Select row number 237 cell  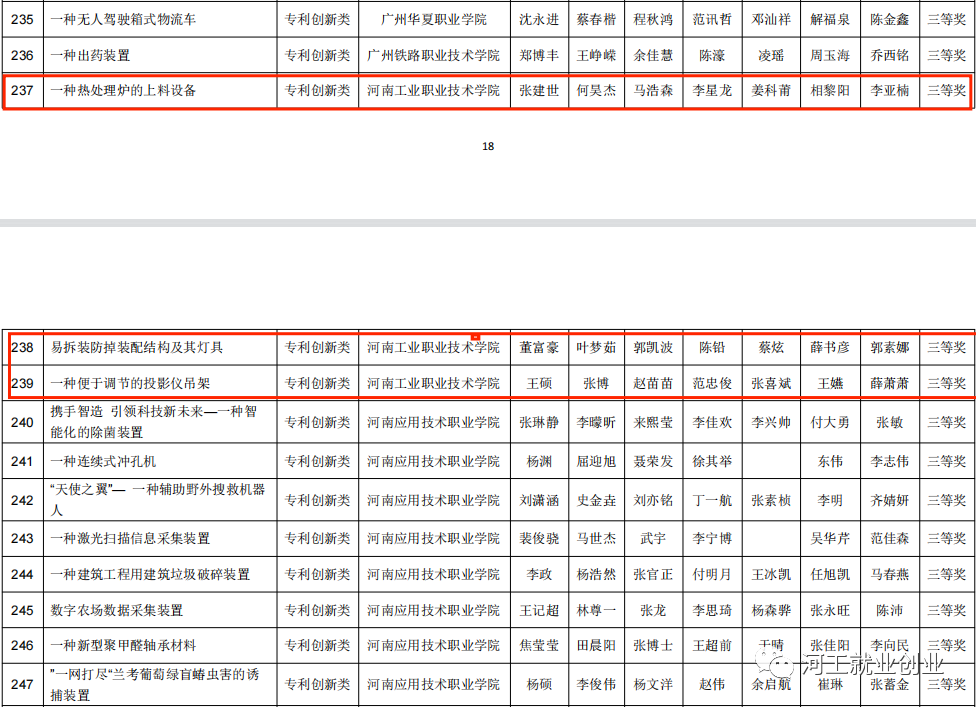[22, 91]
